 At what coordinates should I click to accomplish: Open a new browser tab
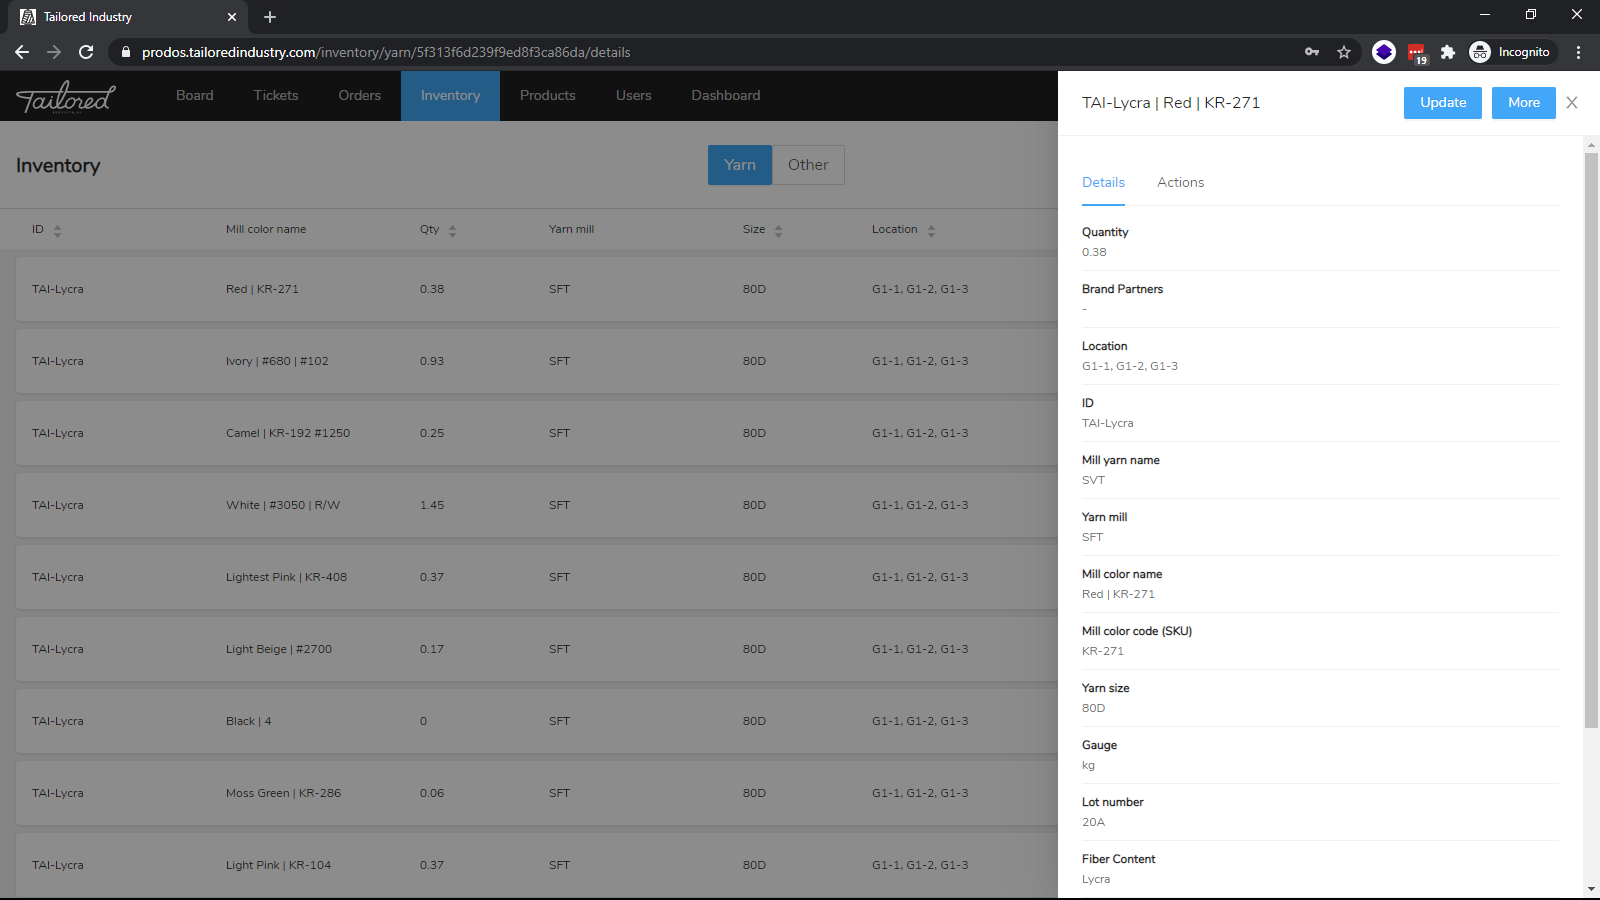click(270, 17)
